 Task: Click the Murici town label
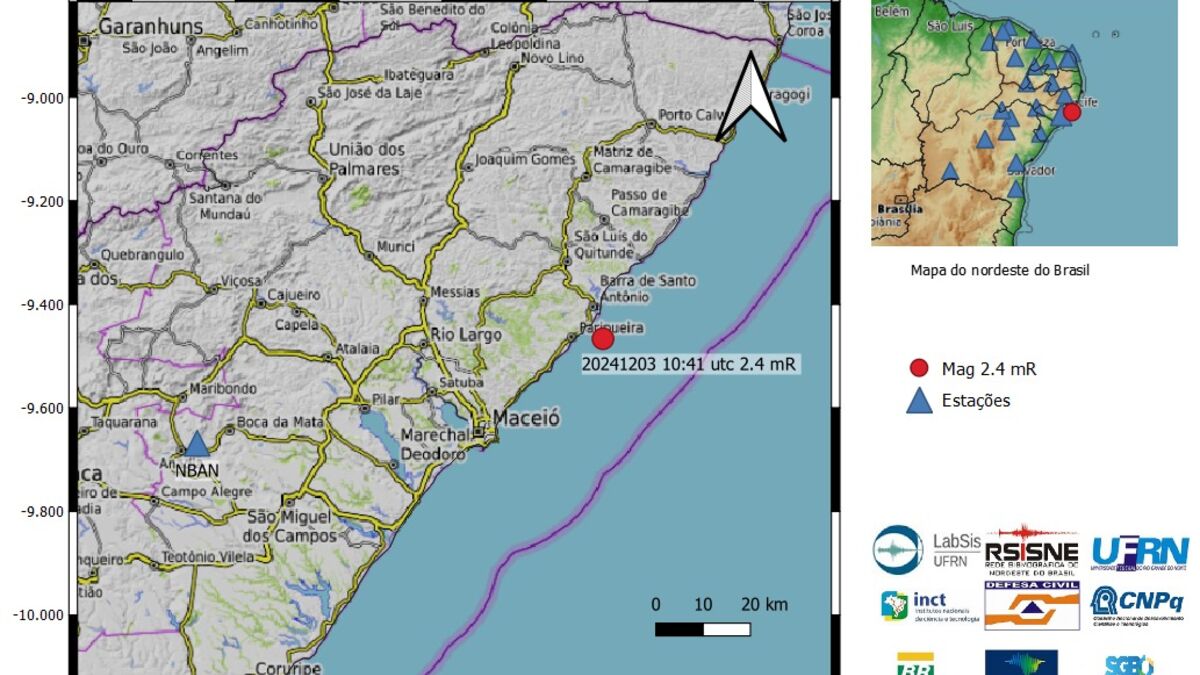pyautogui.click(x=395, y=247)
